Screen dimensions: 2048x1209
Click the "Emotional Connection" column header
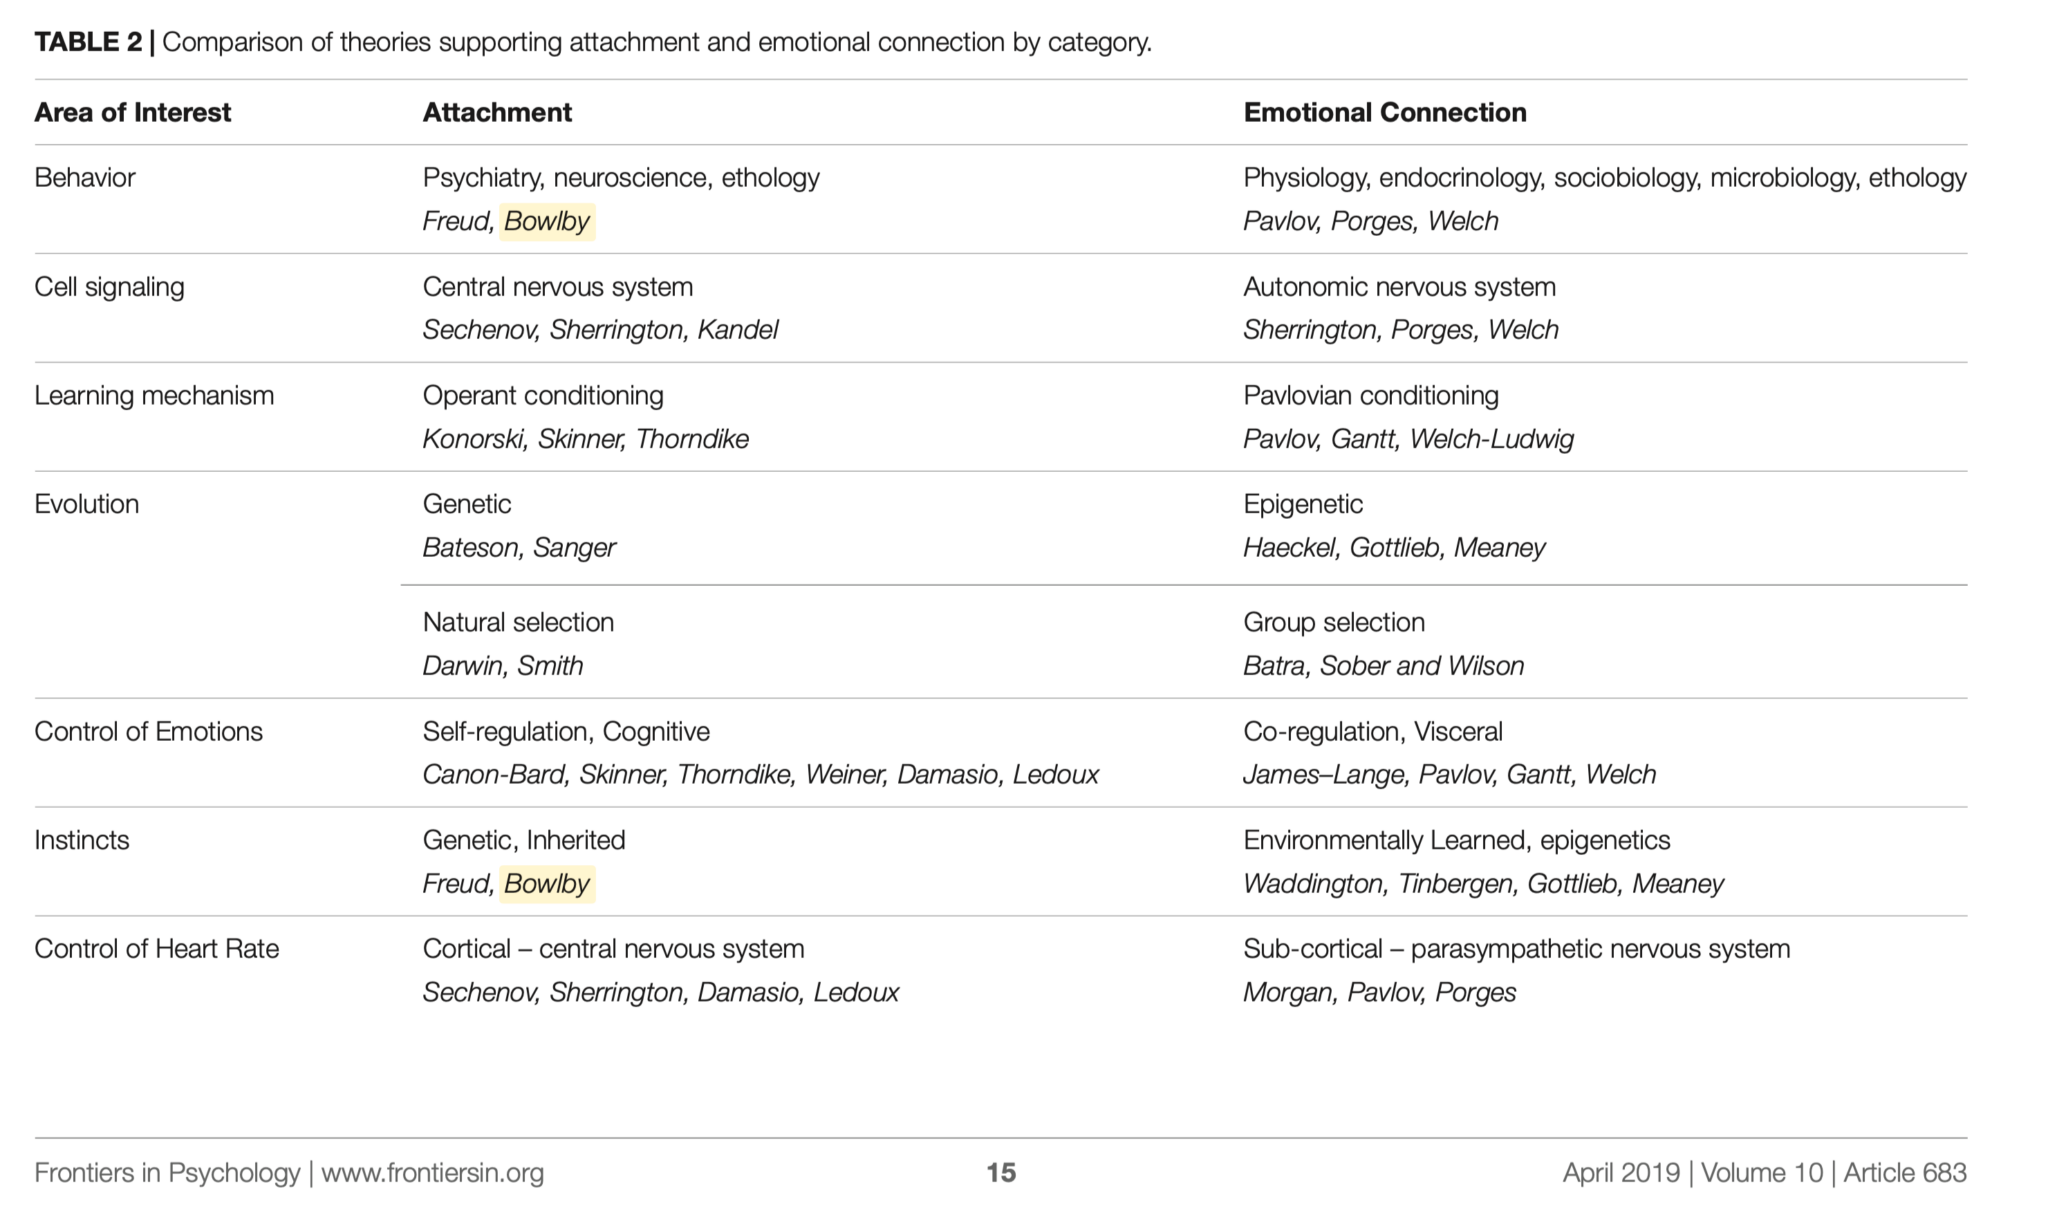[x=1384, y=112]
